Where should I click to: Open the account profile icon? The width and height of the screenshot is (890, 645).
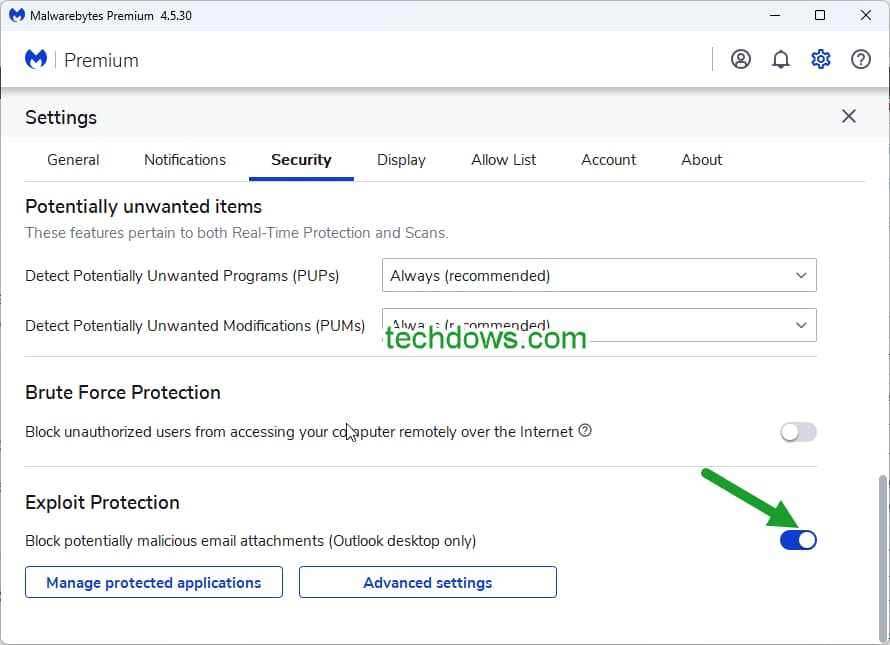click(x=740, y=59)
